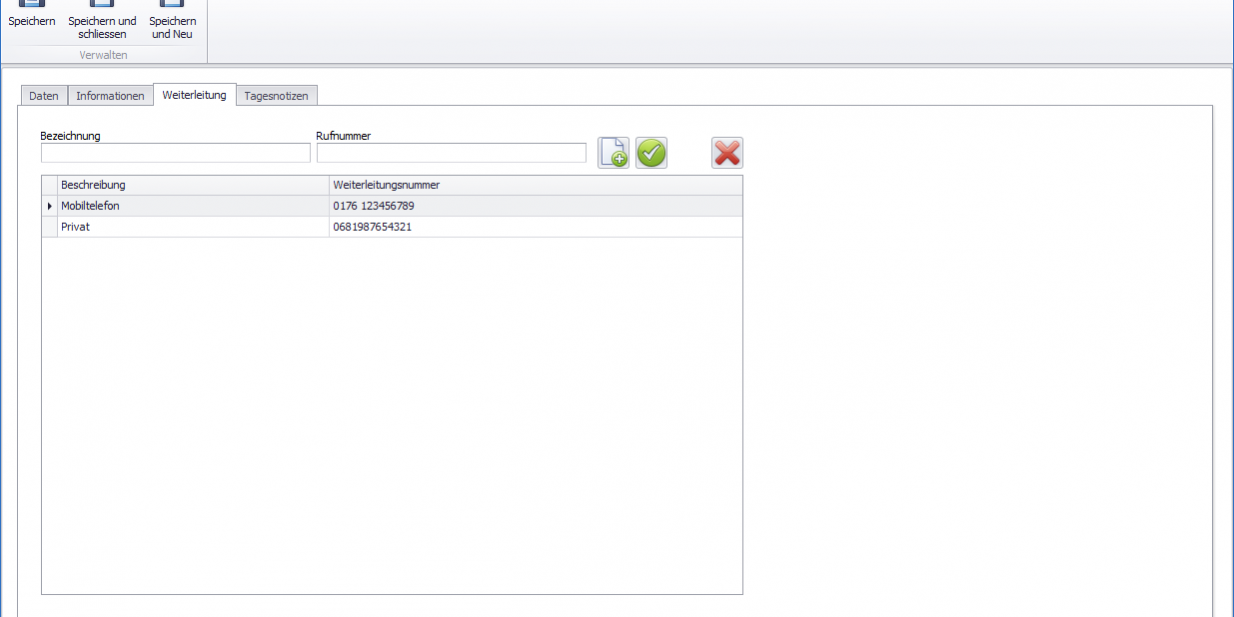The width and height of the screenshot is (1234, 617).
Task: Switch to the Daten tab
Action: coord(43,96)
